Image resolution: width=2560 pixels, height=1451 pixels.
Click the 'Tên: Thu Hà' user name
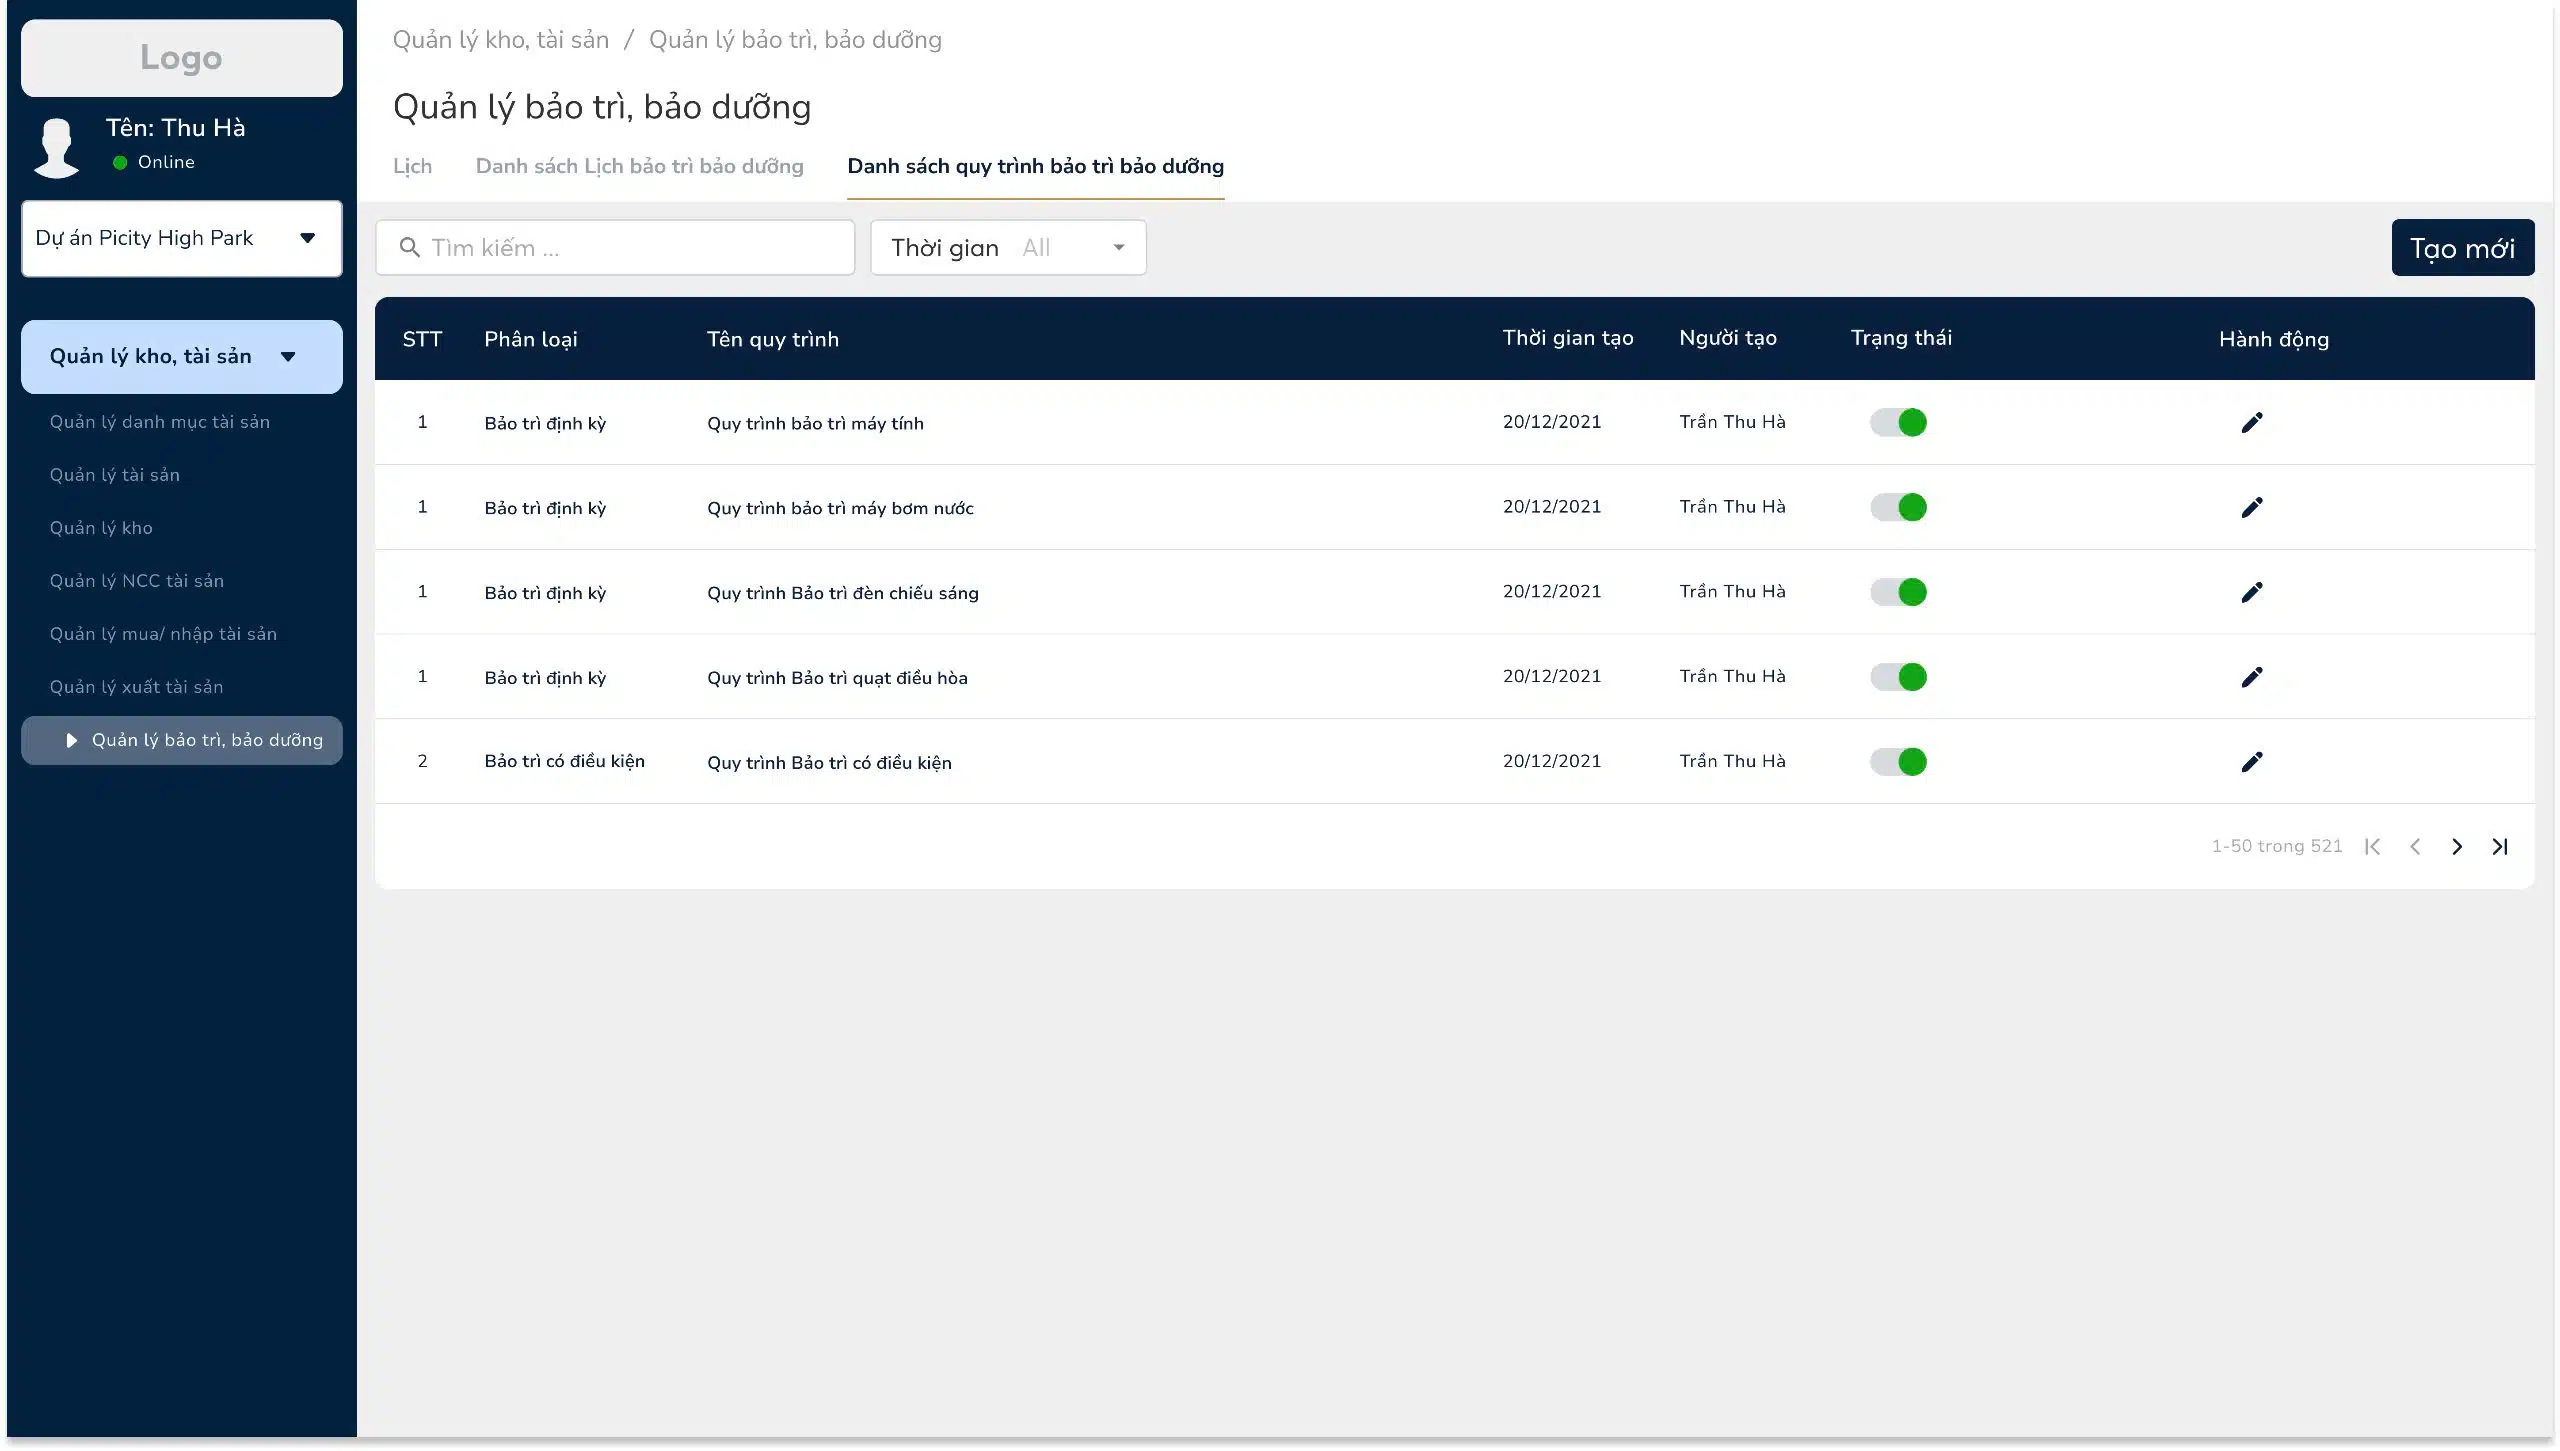(x=176, y=128)
